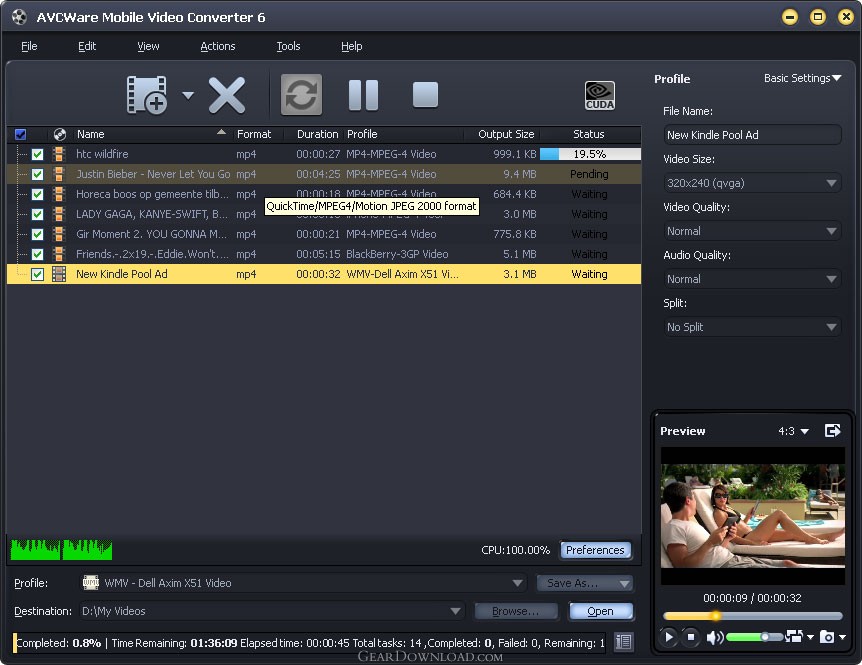This screenshot has width=862, height=665.
Task: Open the Video Quality dropdown
Action: click(752, 231)
